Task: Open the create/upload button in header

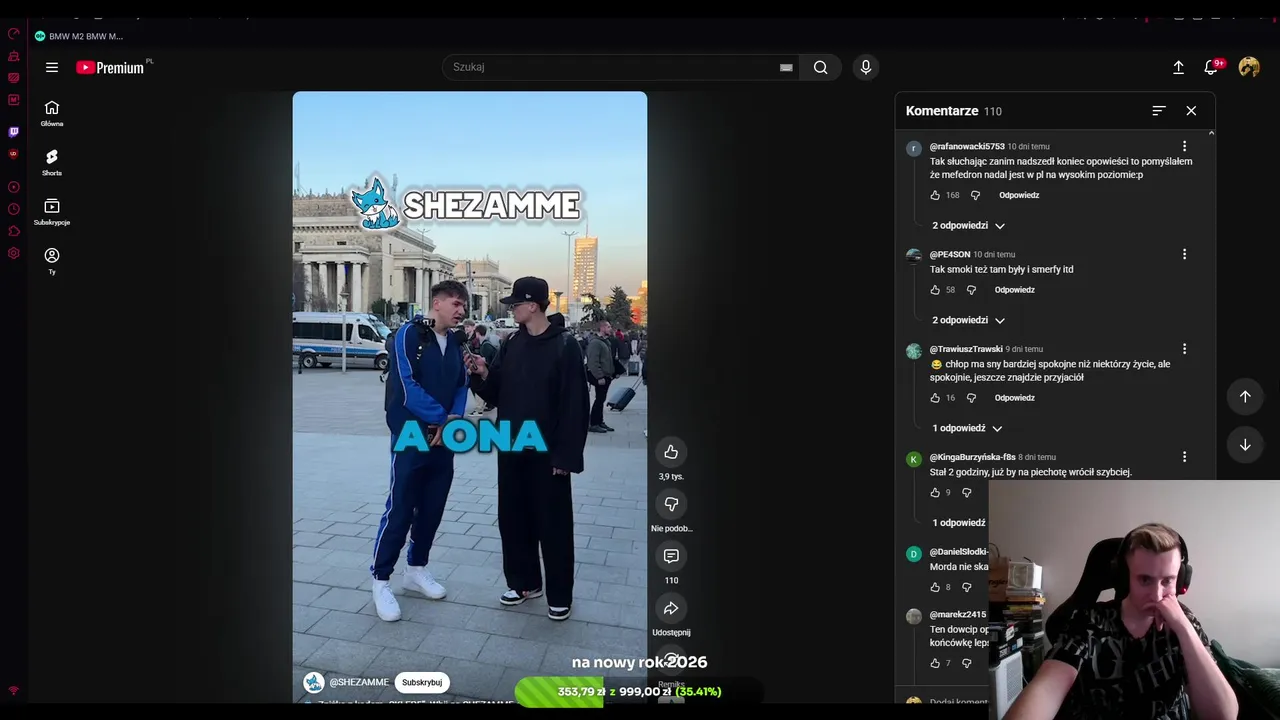Action: 1178,67
